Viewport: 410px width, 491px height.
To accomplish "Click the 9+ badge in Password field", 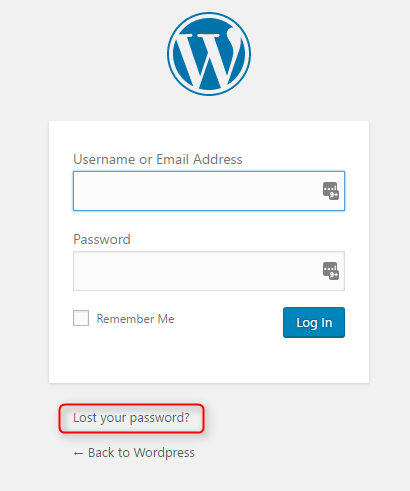I will tap(334, 275).
